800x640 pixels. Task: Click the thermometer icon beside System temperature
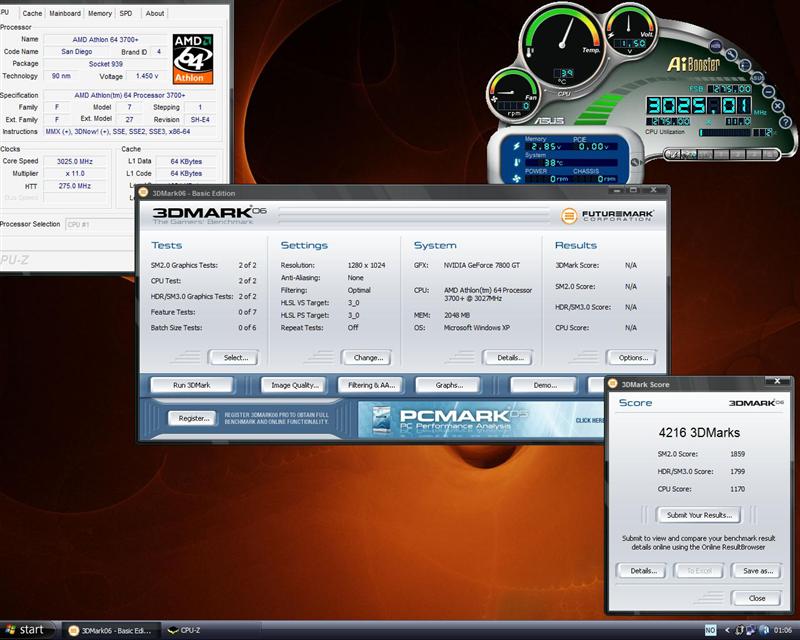516,162
